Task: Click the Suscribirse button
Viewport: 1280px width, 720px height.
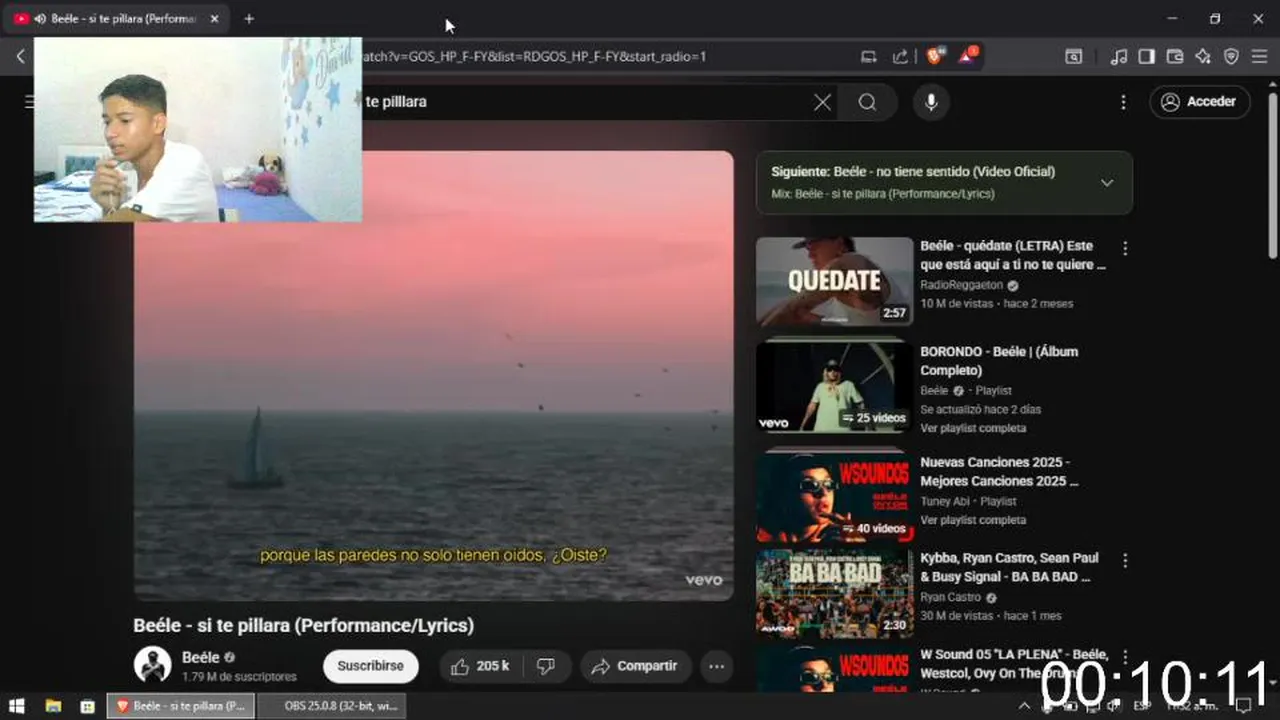Action: pyautogui.click(x=371, y=666)
